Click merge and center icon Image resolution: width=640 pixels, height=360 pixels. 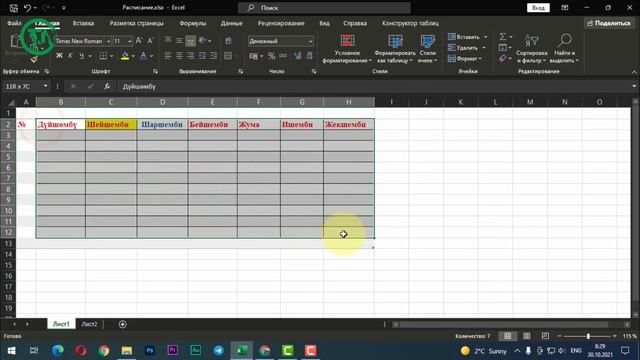228,56
